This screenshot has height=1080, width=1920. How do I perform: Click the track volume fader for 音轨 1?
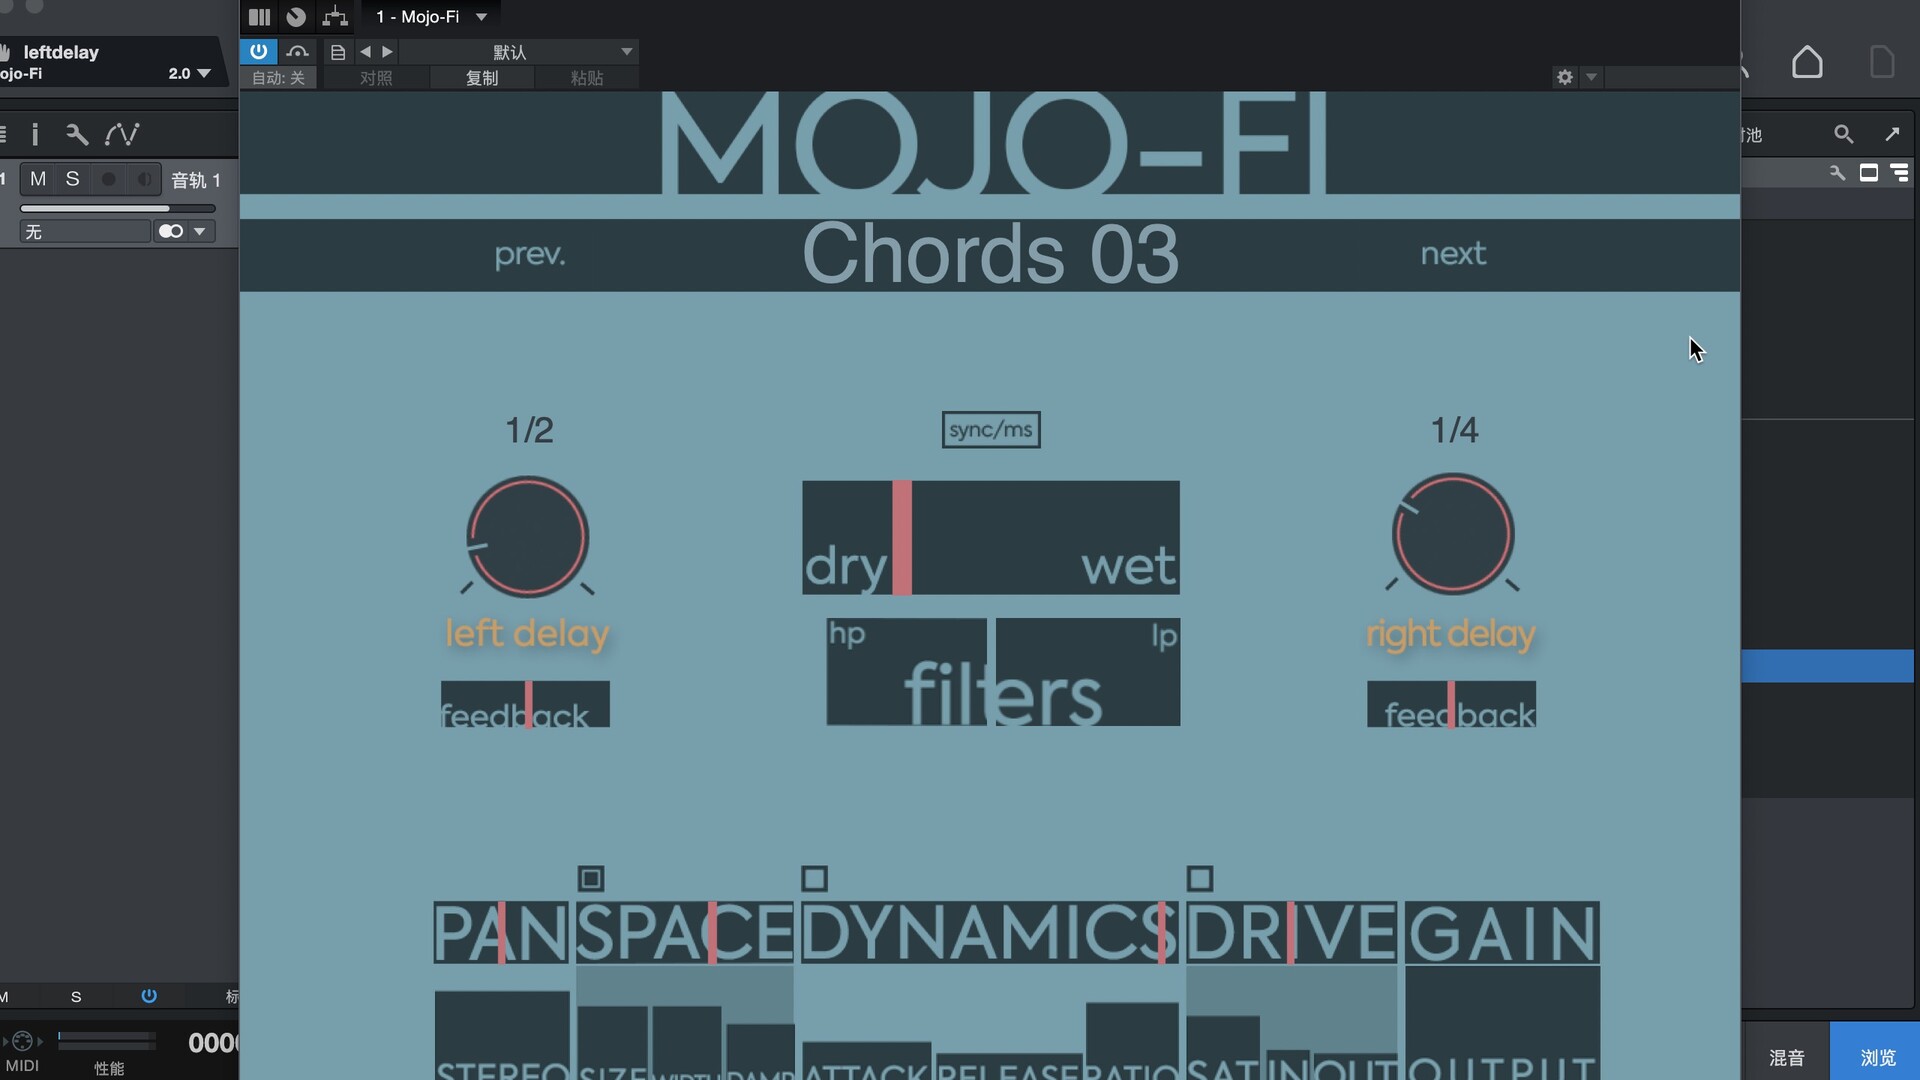[x=118, y=208]
